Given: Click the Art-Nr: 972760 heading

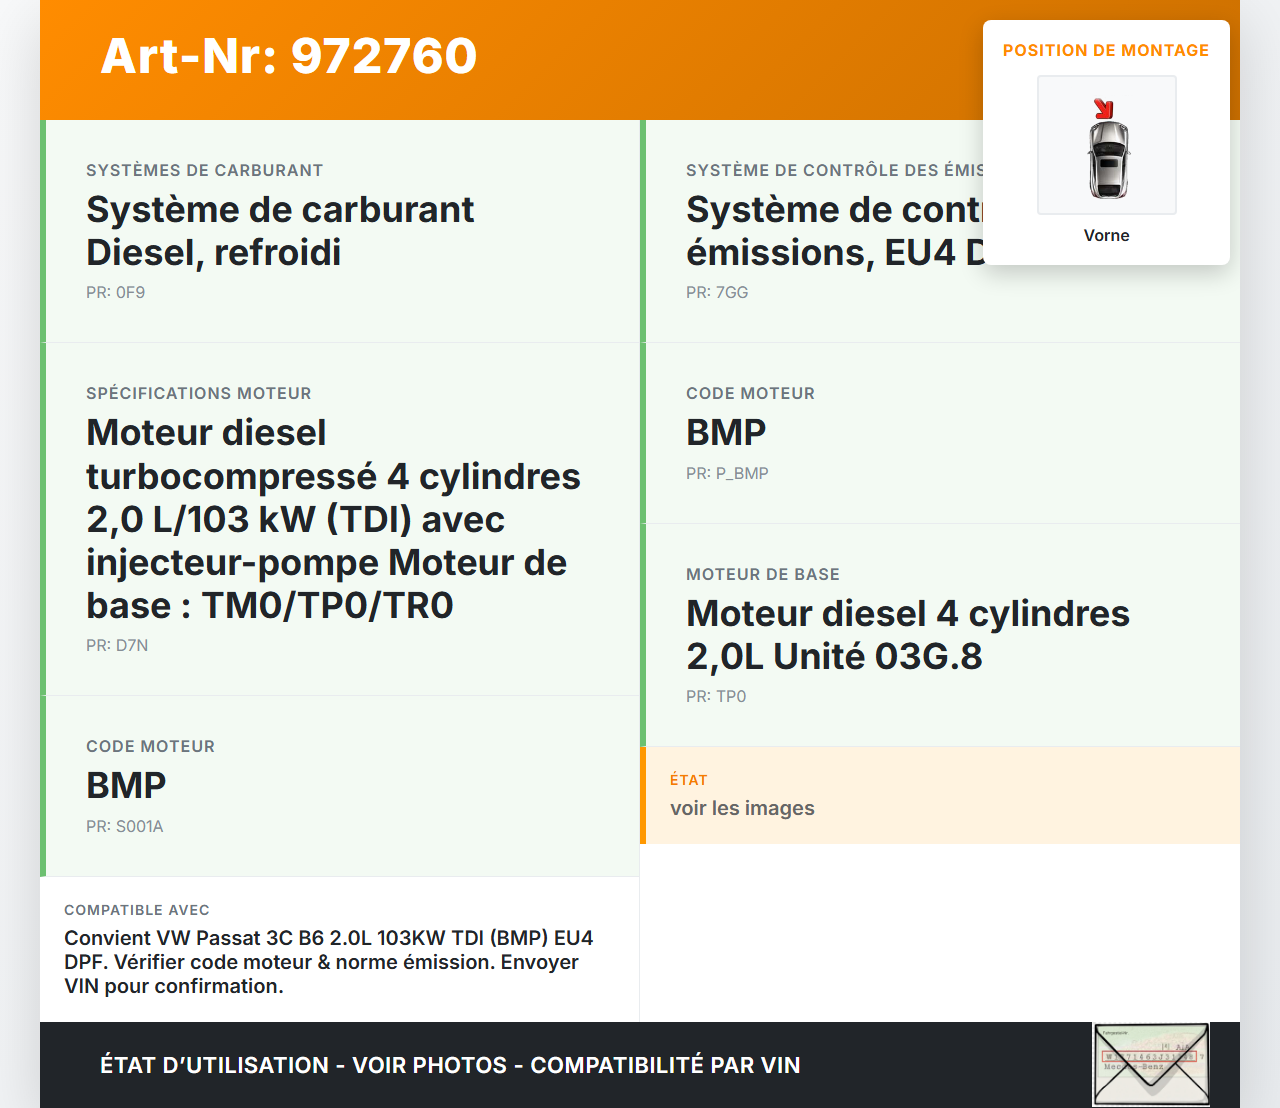Looking at the screenshot, I should click(289, 56).
